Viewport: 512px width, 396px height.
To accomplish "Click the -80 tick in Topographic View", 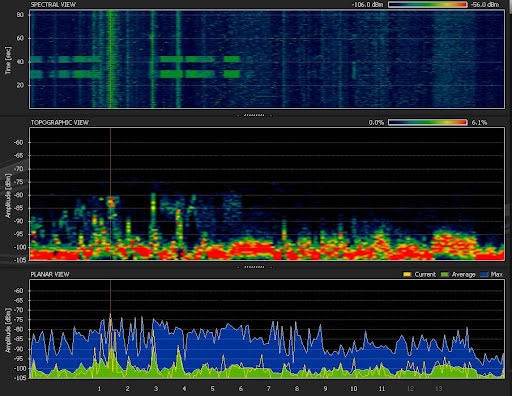I will [19, 195].
